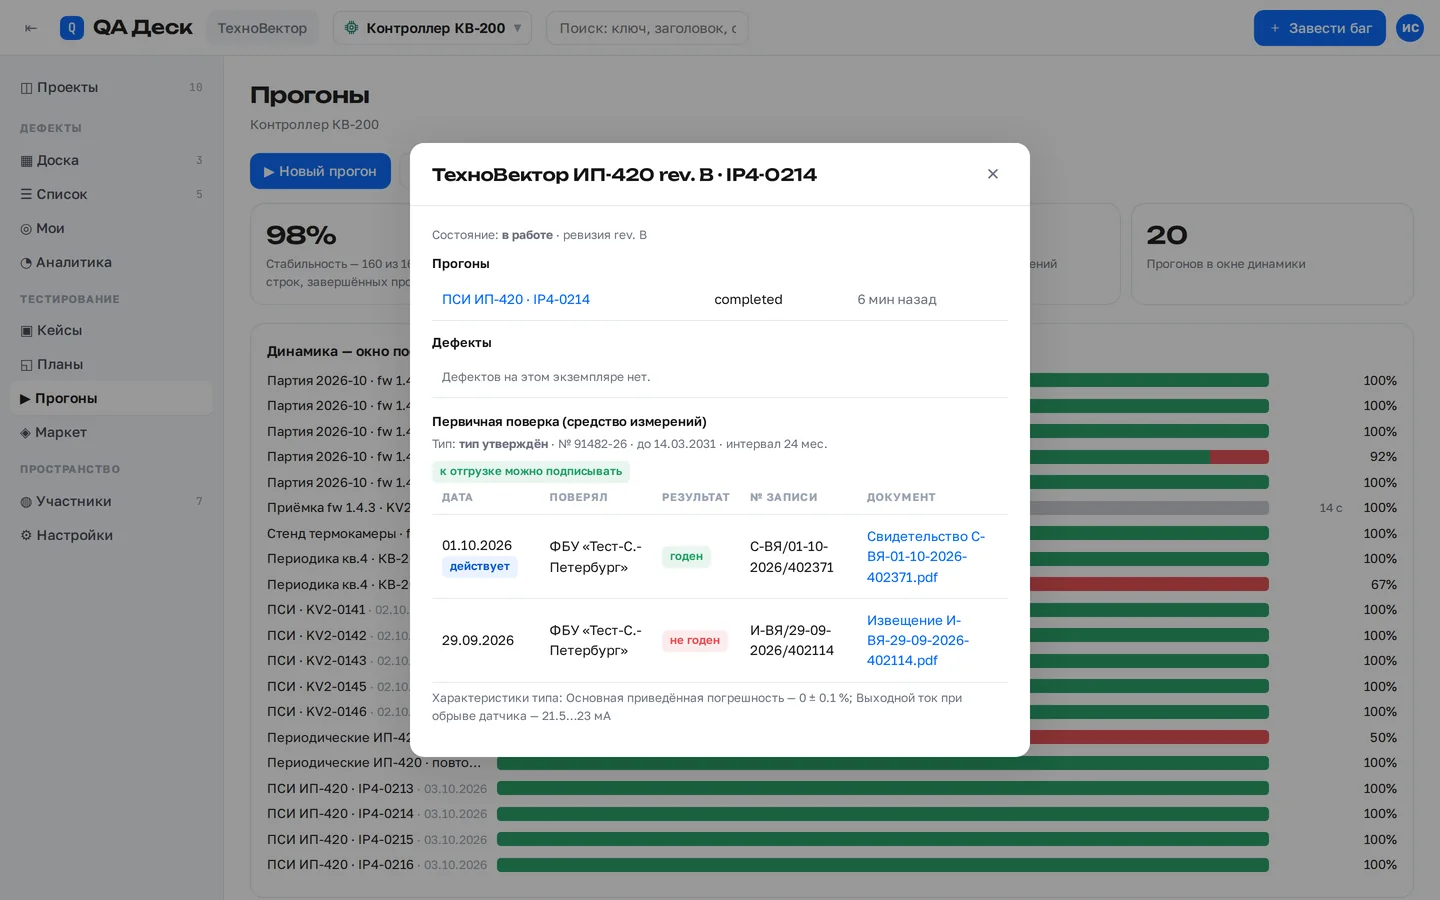1440x900 pixels.
Task: Click the 'действует' status badge
Action: click(480, 567)
